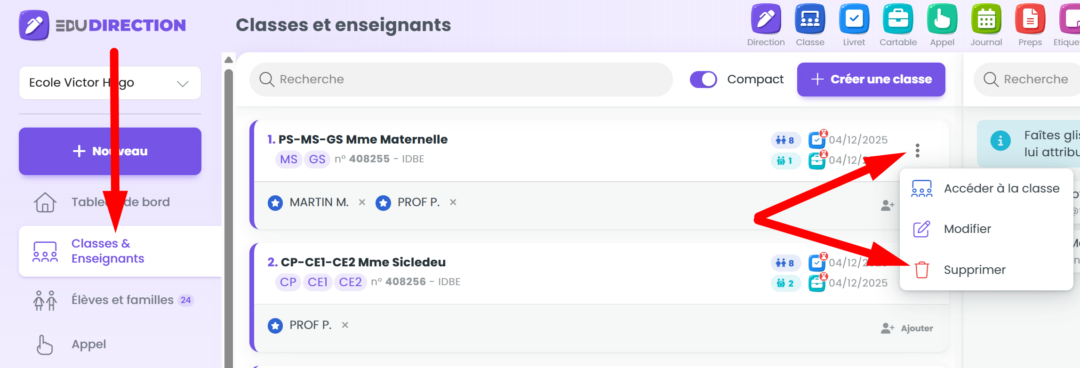Image resolution: width=1080 pixels, height=368 pixels.
Task: Open the Appel app icon in the top bar
Action: (942, 19)
